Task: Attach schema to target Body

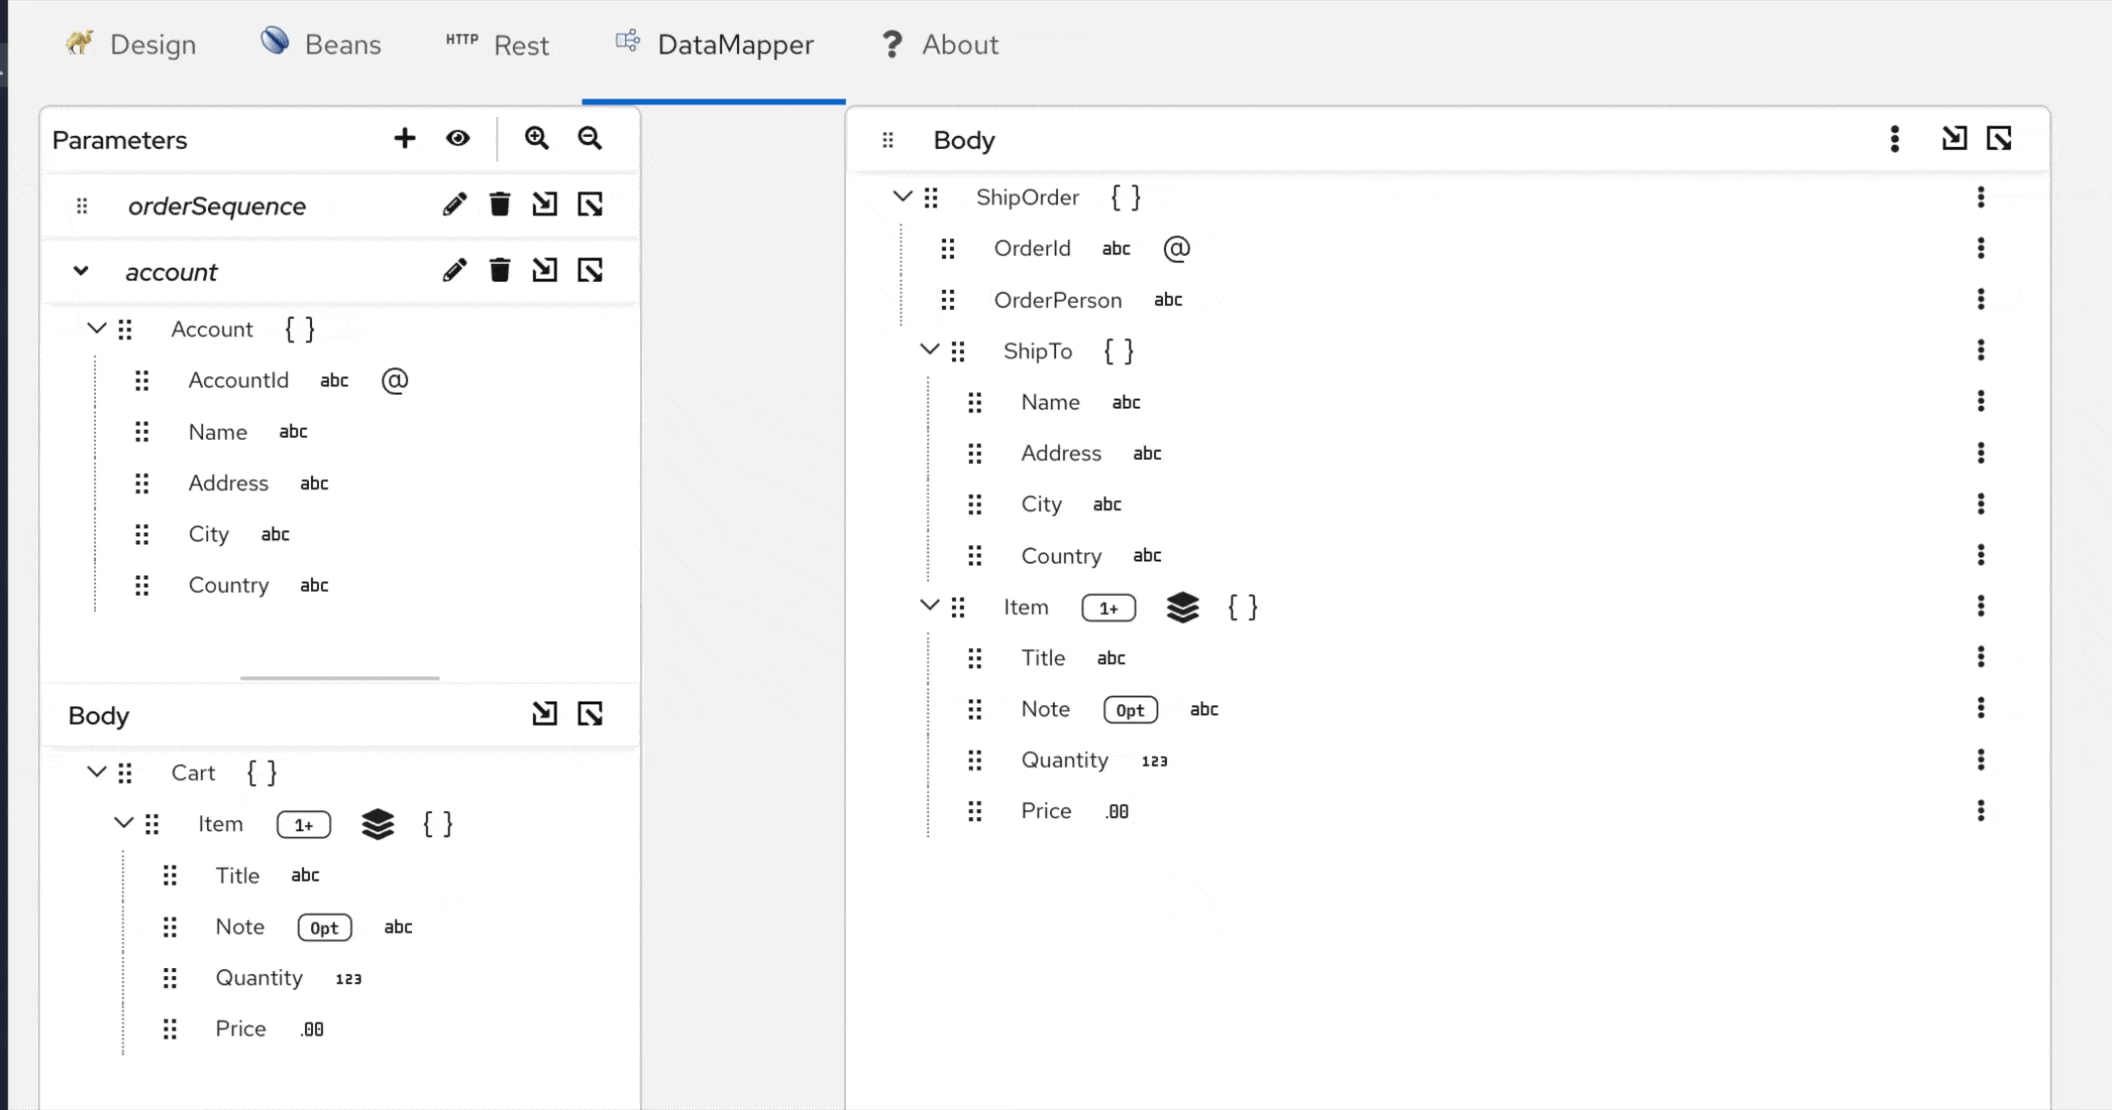Action: pyautogui.click(x=1954, y=139)
